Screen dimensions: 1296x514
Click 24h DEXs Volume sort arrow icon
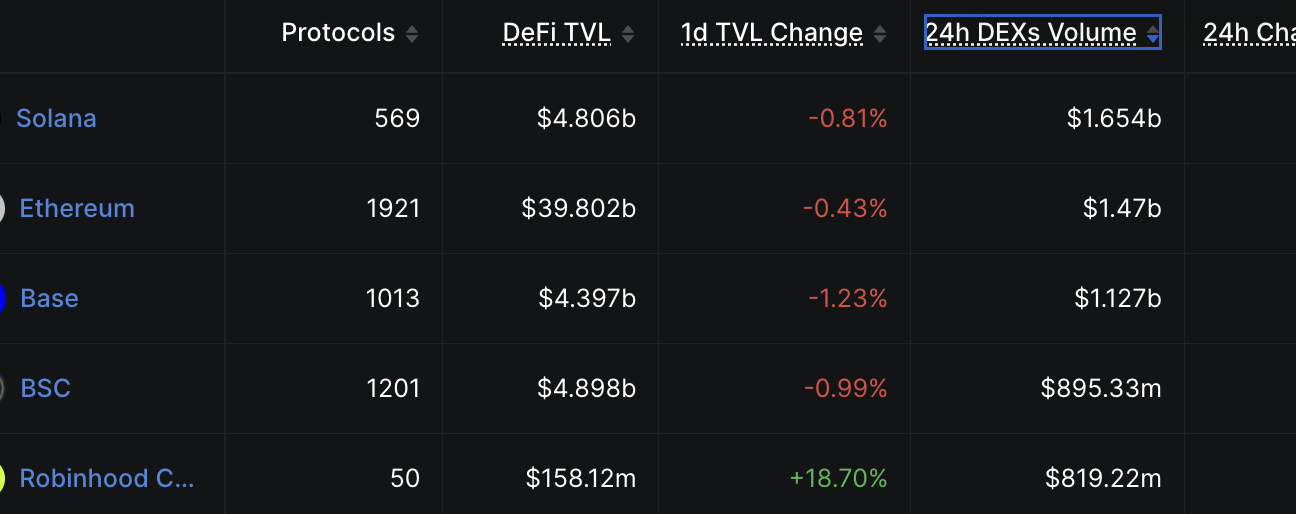[x=1152, y=34]
